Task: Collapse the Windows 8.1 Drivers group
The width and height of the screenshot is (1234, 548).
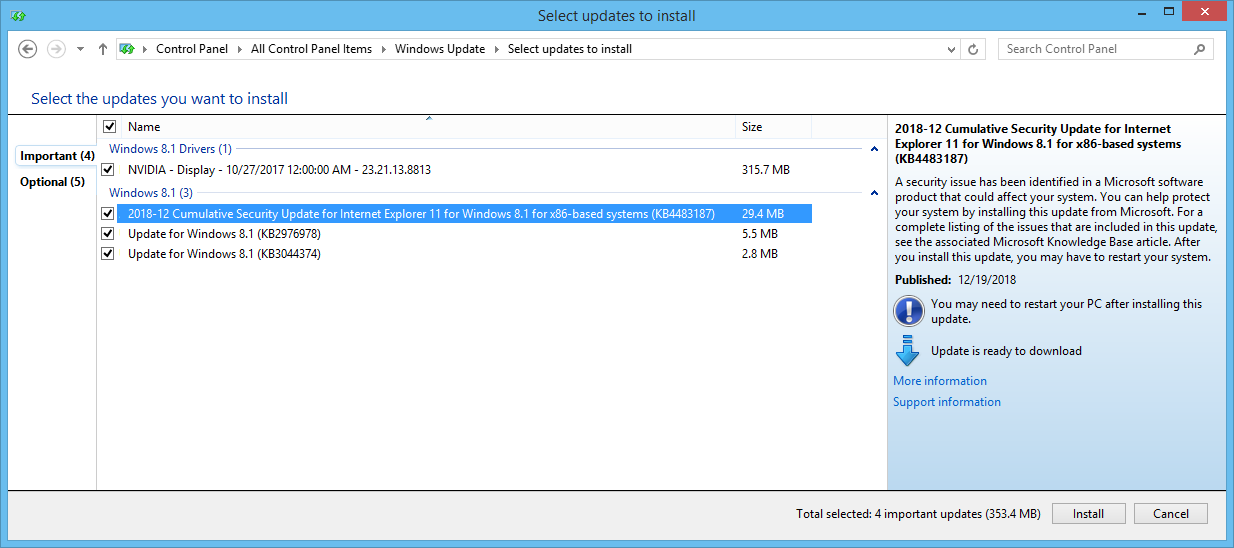Action: tap(874, 149)
